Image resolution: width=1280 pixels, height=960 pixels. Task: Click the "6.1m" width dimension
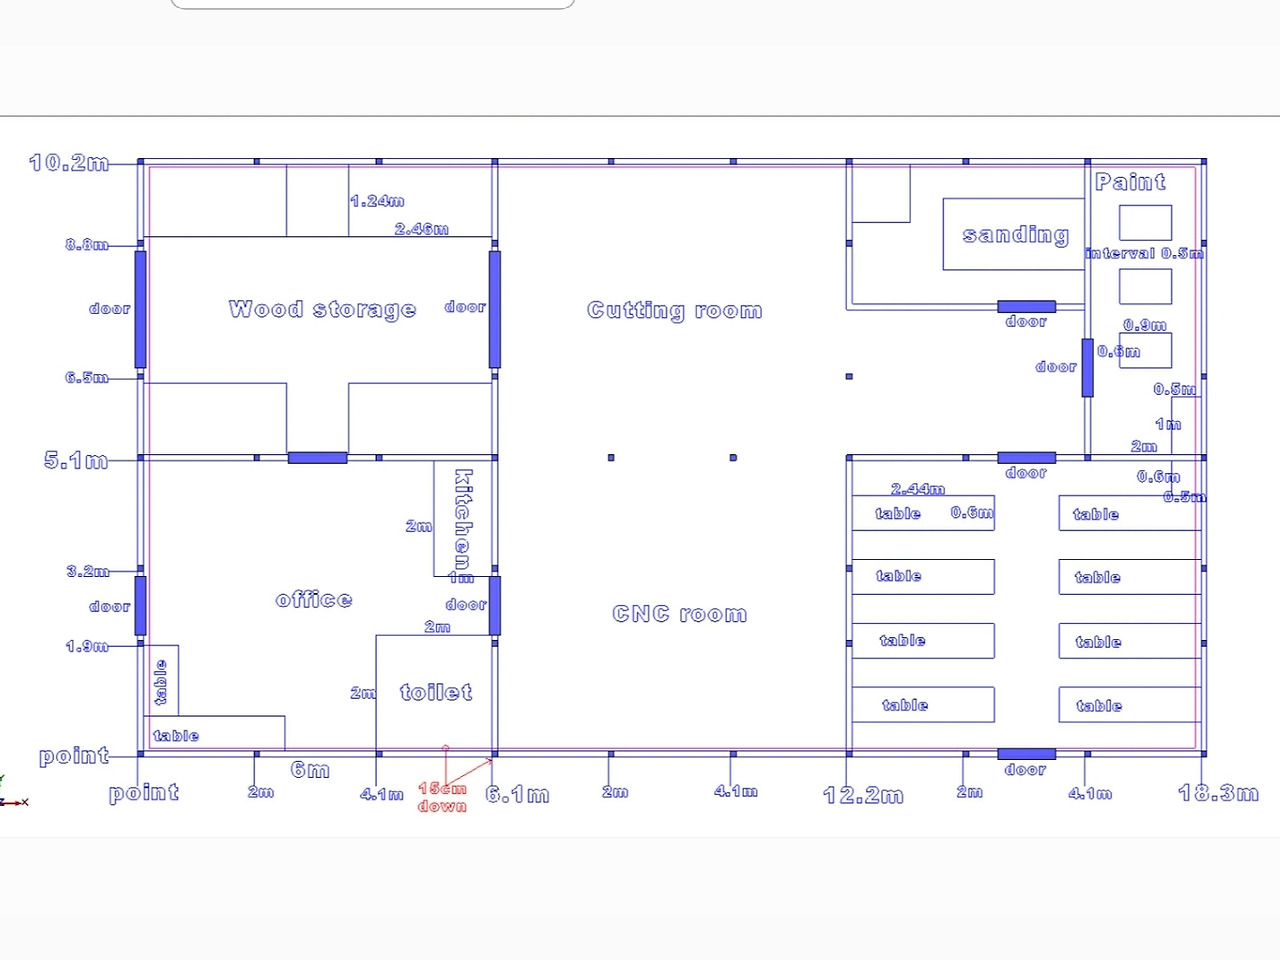coord(517,795)
